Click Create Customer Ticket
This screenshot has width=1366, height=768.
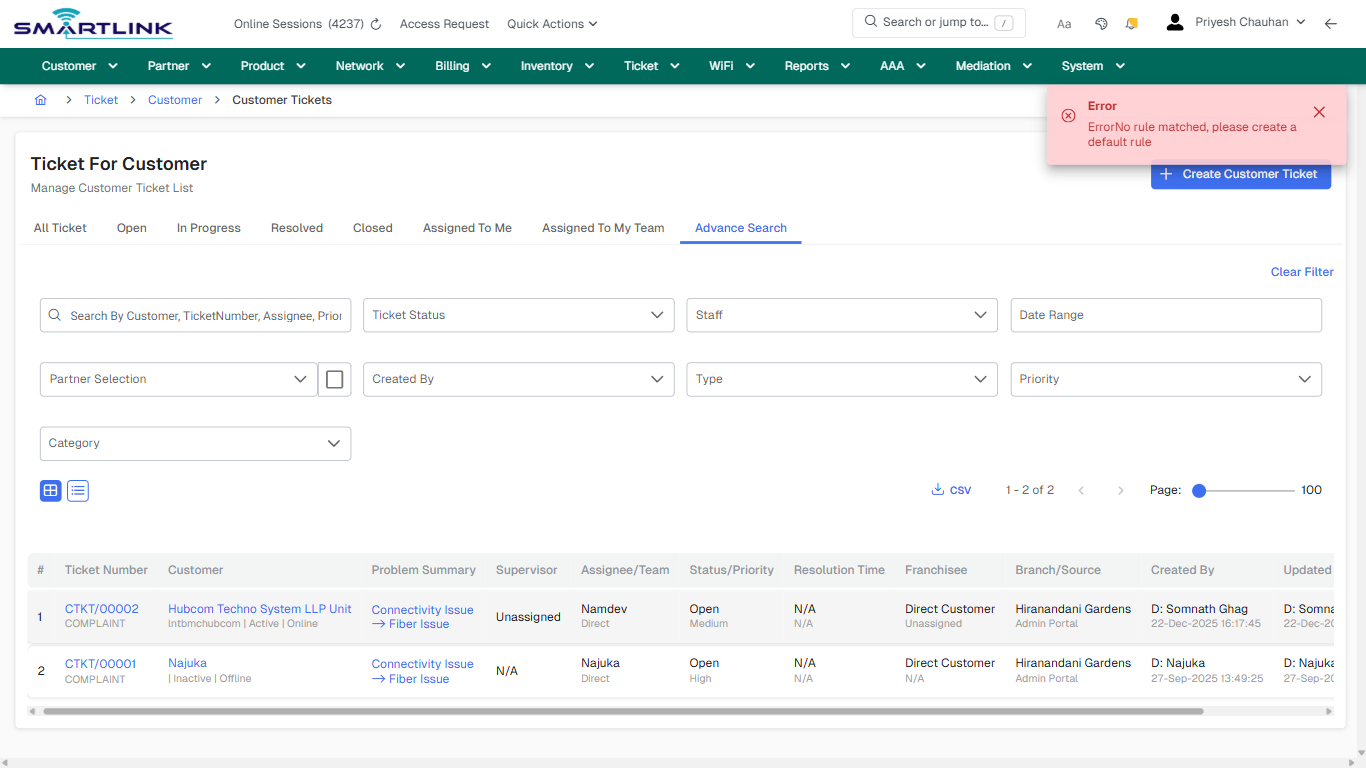pos(1240,174)
